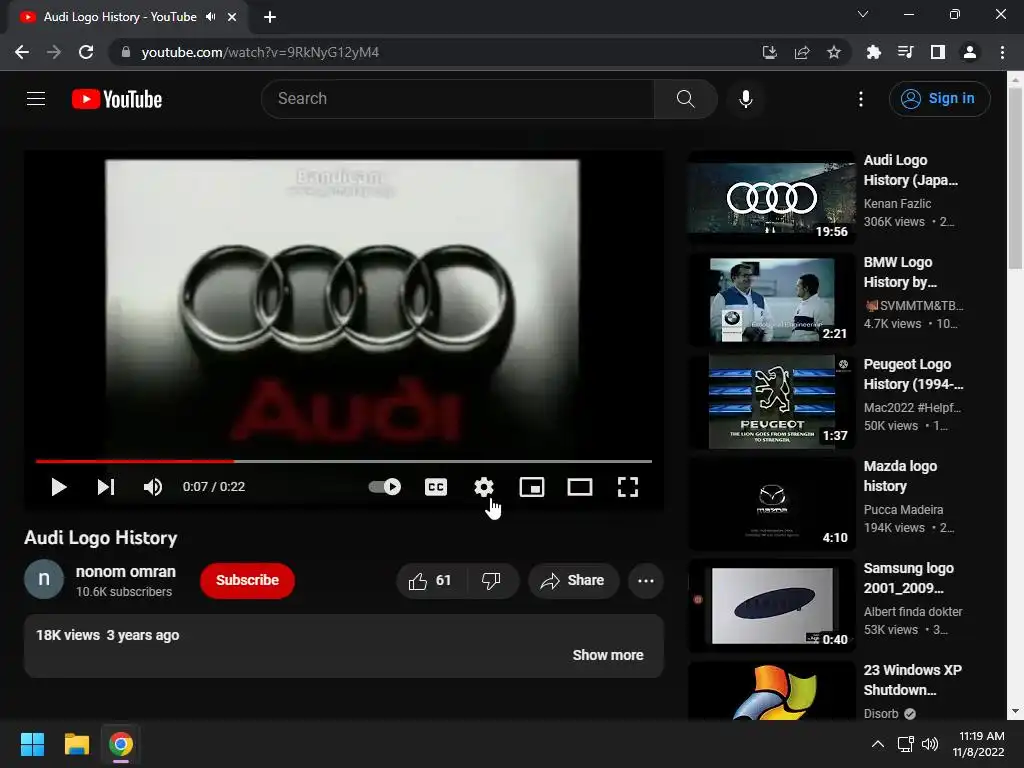Go to YouTube home via logo

[117, 99]
